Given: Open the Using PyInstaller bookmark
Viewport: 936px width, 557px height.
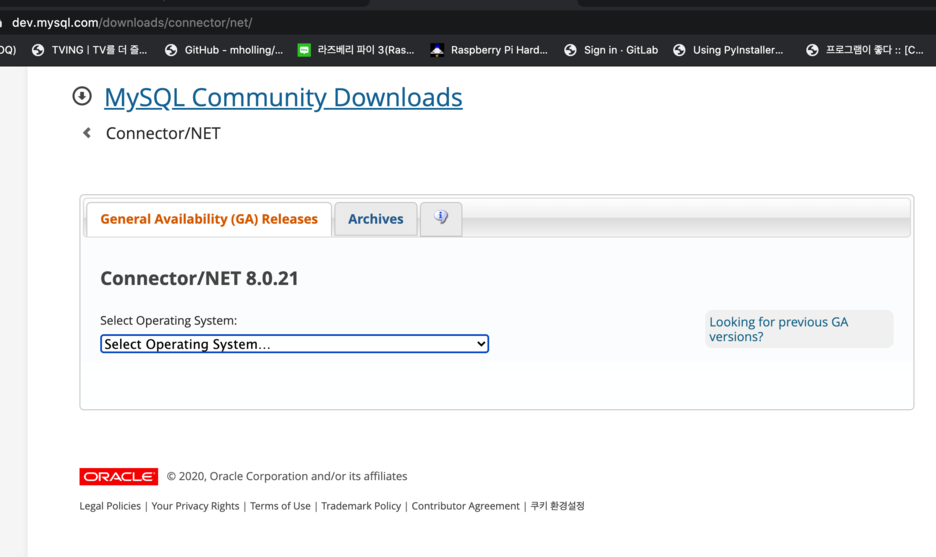Looking at the screenshot, I should coord(728,50).
